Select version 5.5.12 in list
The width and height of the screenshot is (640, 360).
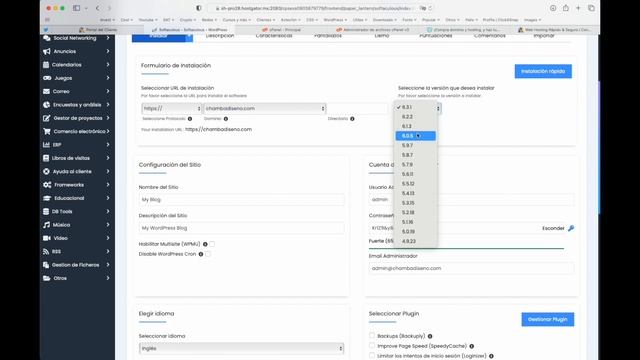pyautogui.click(x=416, y=184)
